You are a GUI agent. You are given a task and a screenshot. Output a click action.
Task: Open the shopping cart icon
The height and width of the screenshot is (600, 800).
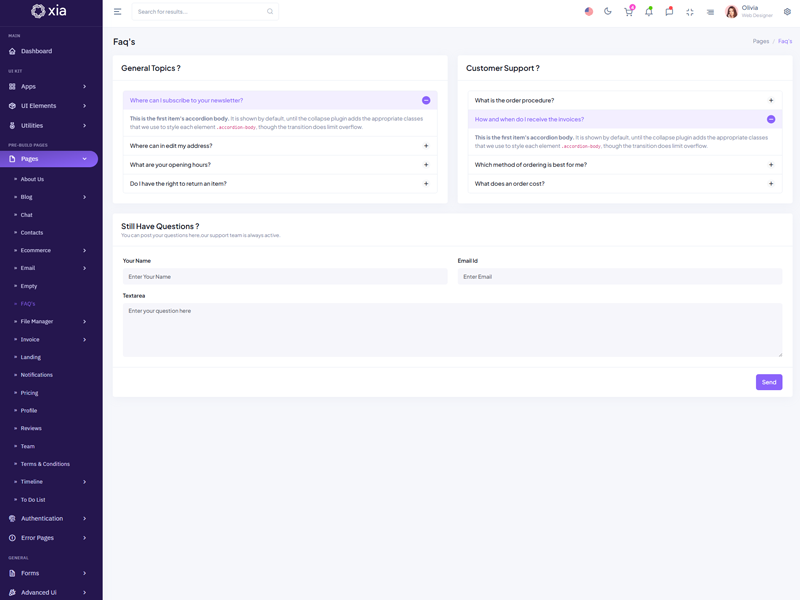pyautogui.click(x=628, y=12)
